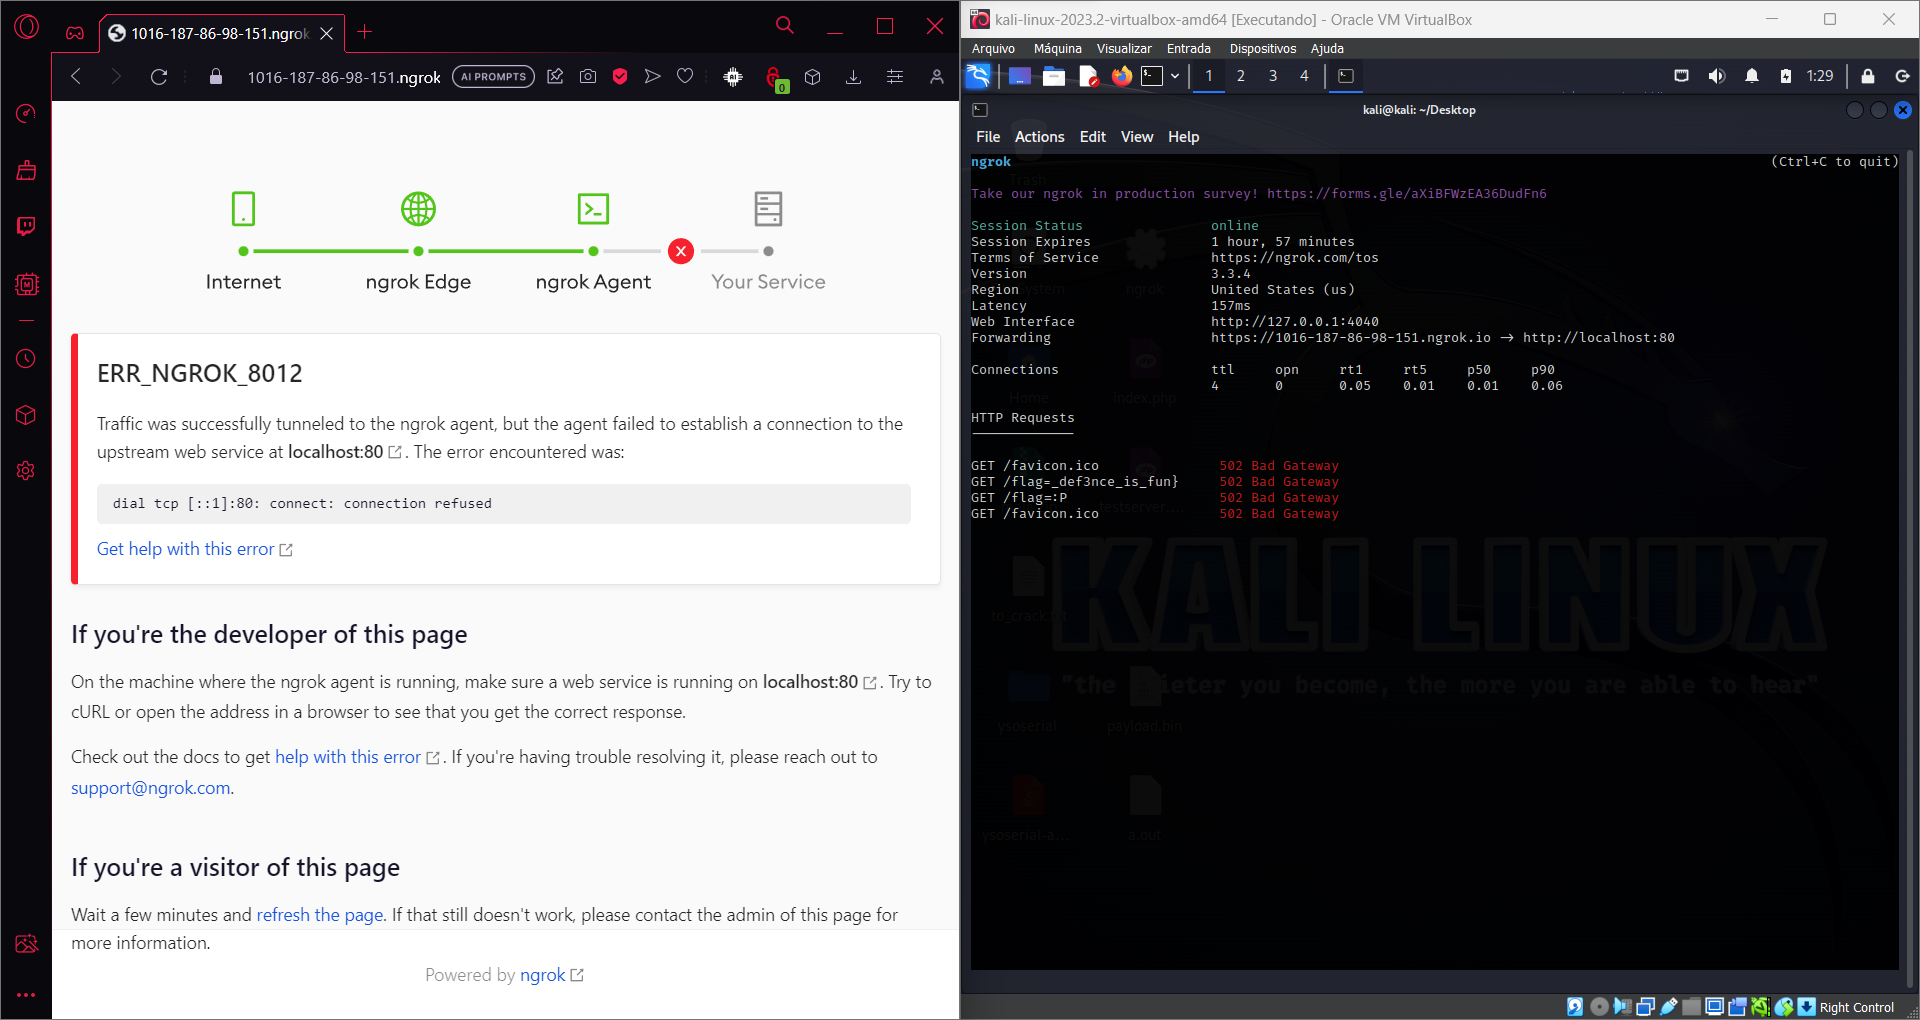Lock Kali screen with padlock icon
The height and width of the screenshot is (1020, 1920).
pyautogui.click(x=1867, y=76)
